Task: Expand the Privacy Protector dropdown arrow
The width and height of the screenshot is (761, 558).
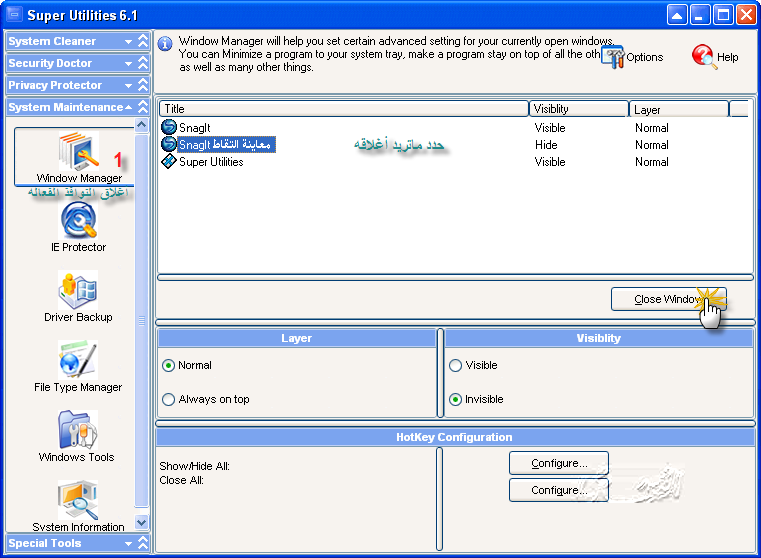Action: click(128, 85)
